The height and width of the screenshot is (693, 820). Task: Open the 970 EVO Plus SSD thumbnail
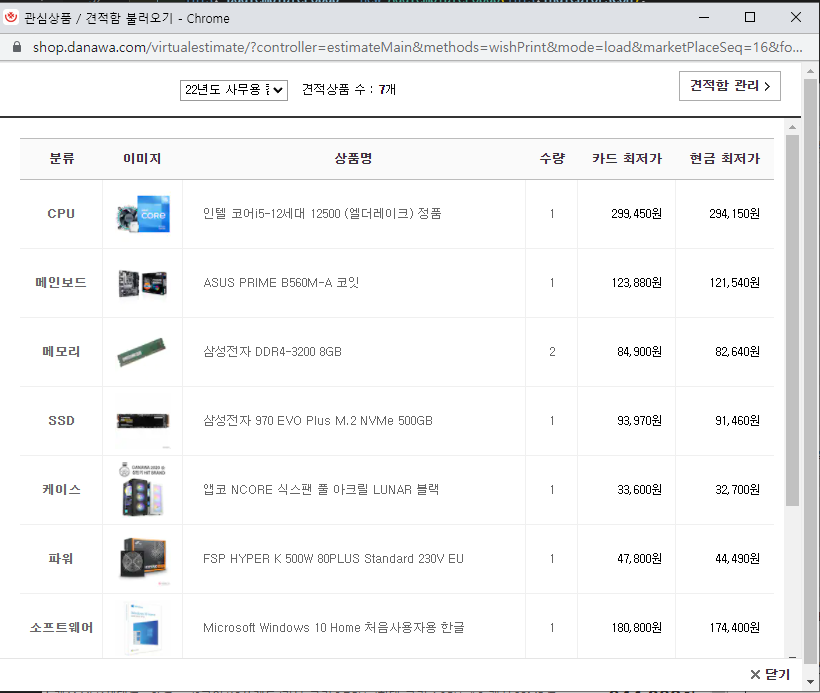(143, 421)
